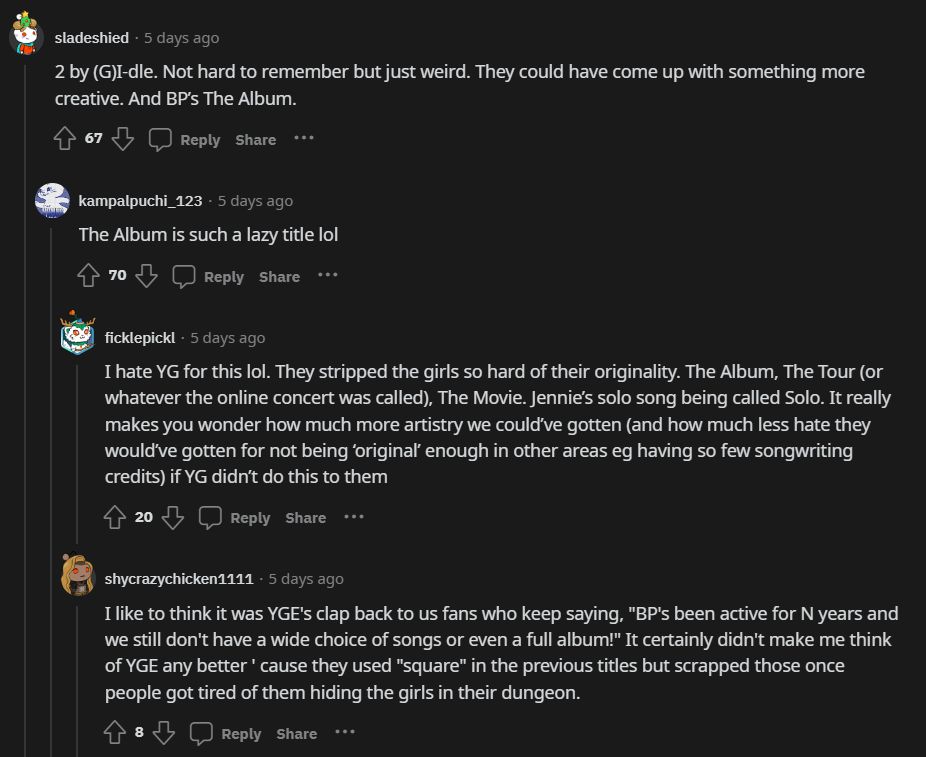Click kampalpuchi_123's profile avatar
This screenshot has height=757, width=926.
tap(52, 200)
